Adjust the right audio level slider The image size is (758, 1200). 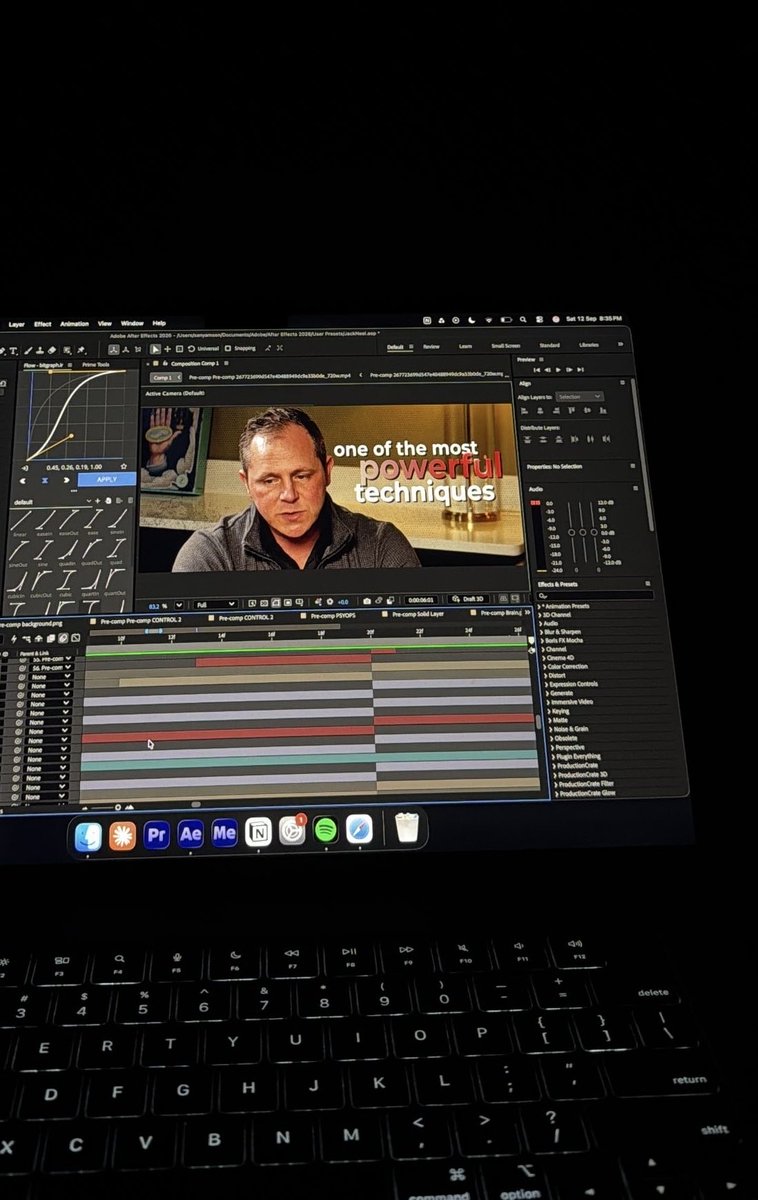(x=594, y=531)
